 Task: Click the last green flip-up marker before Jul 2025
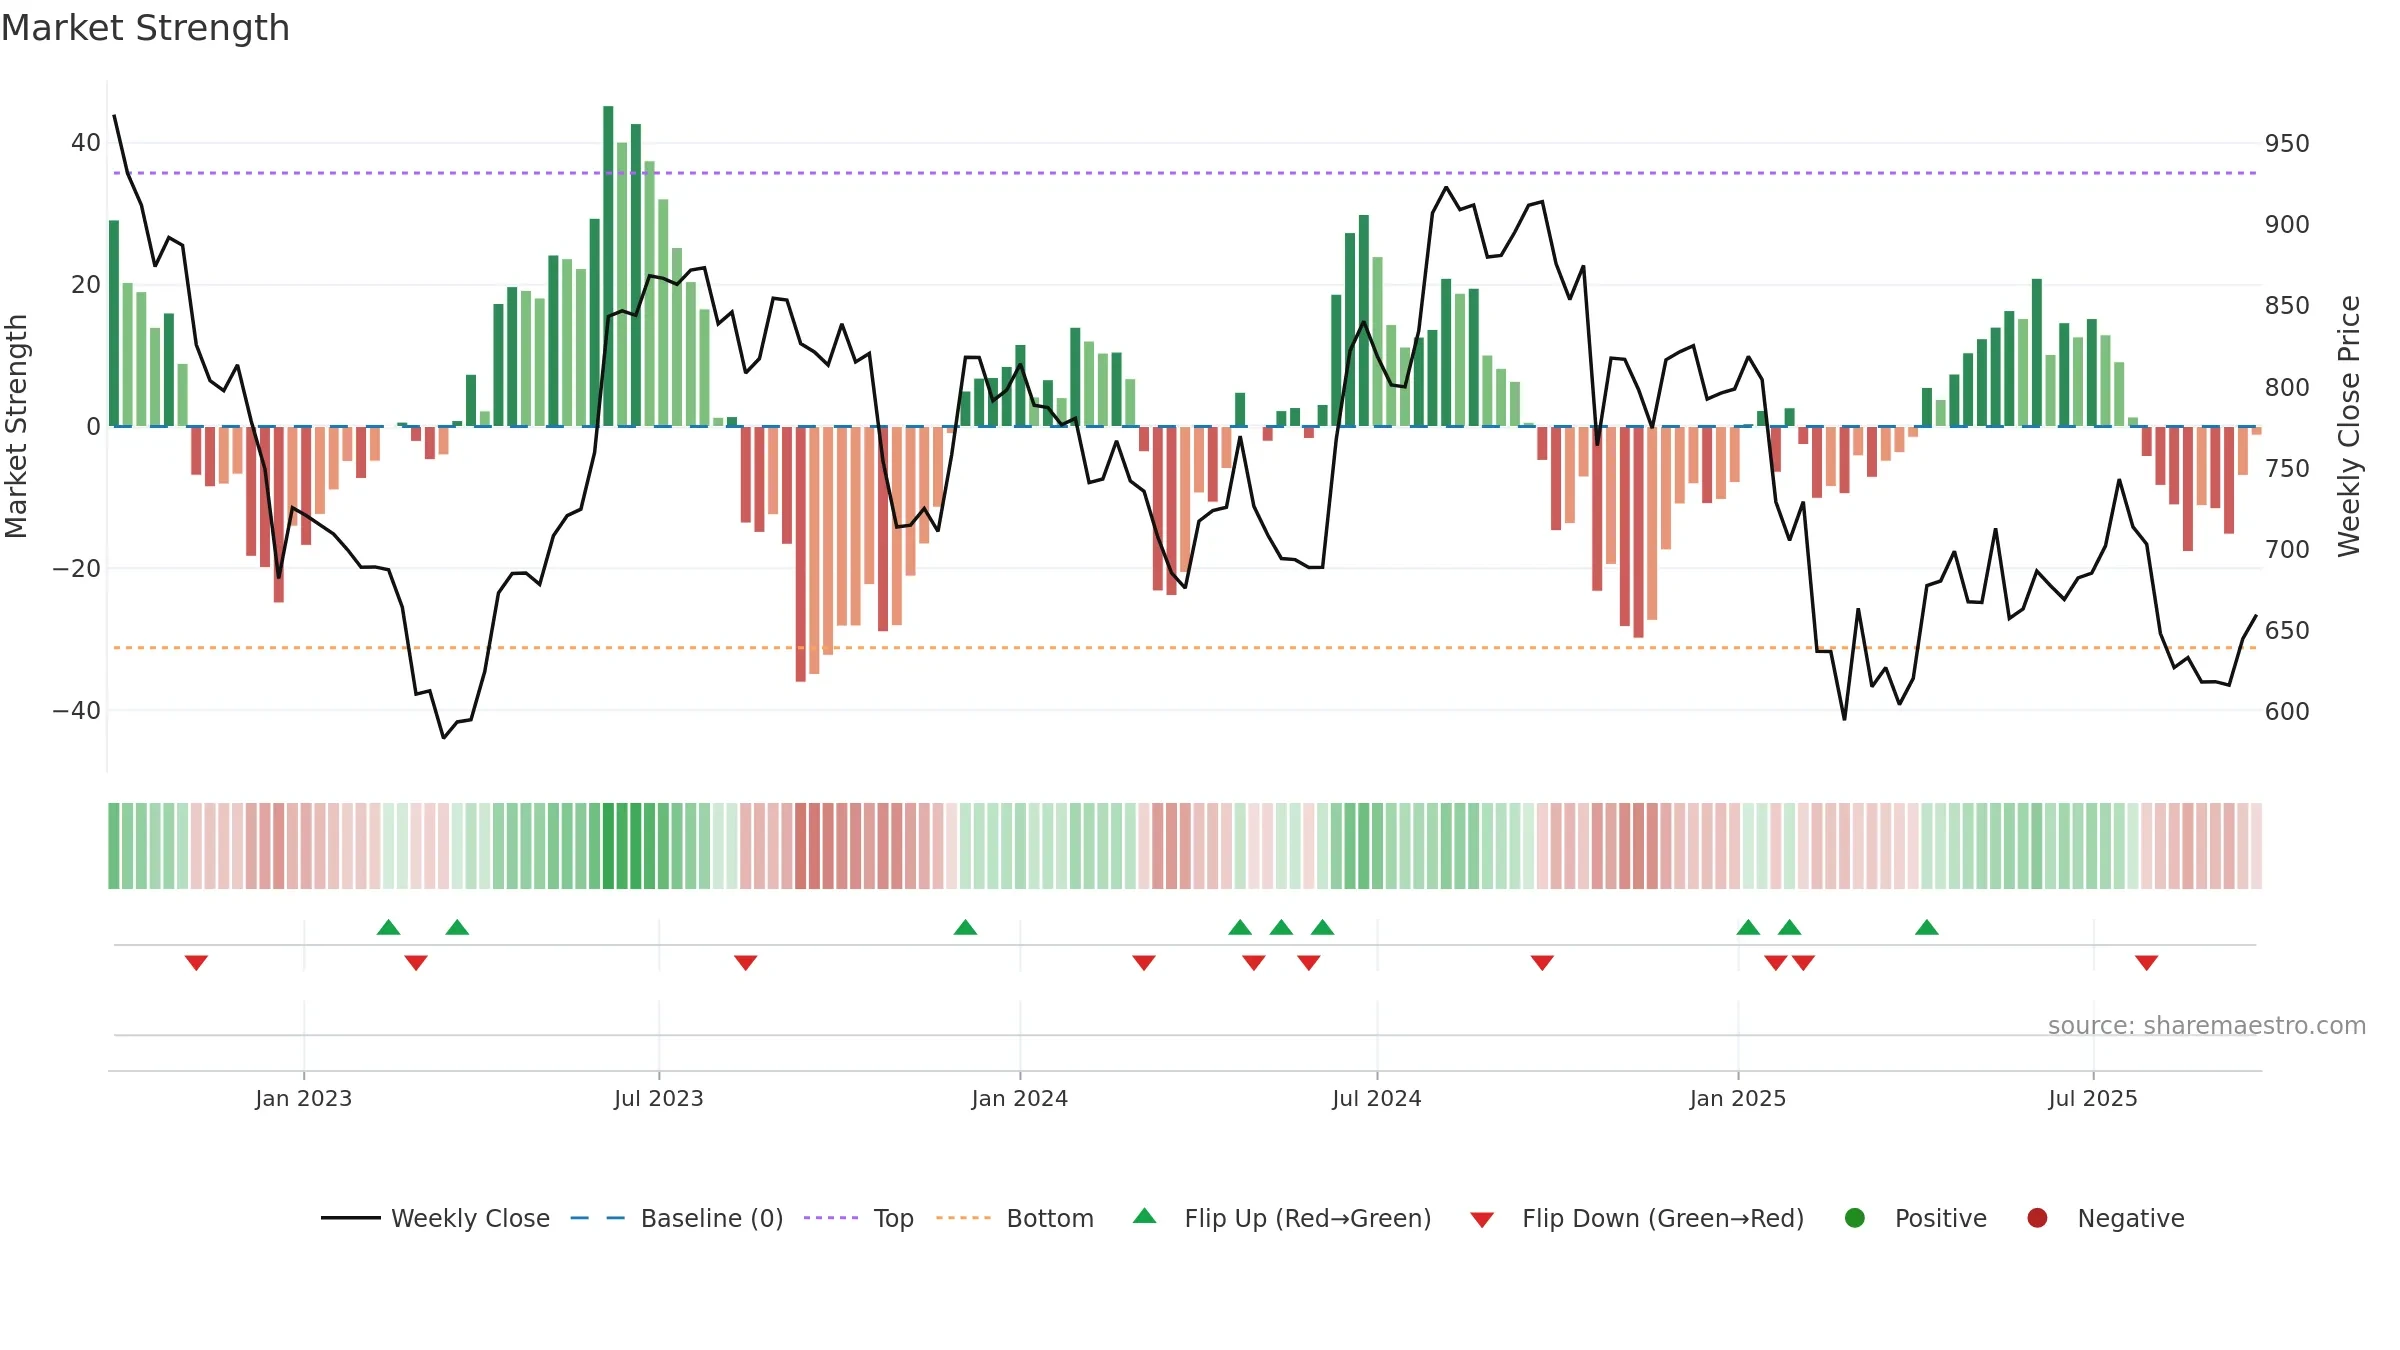pos(1927,927)
